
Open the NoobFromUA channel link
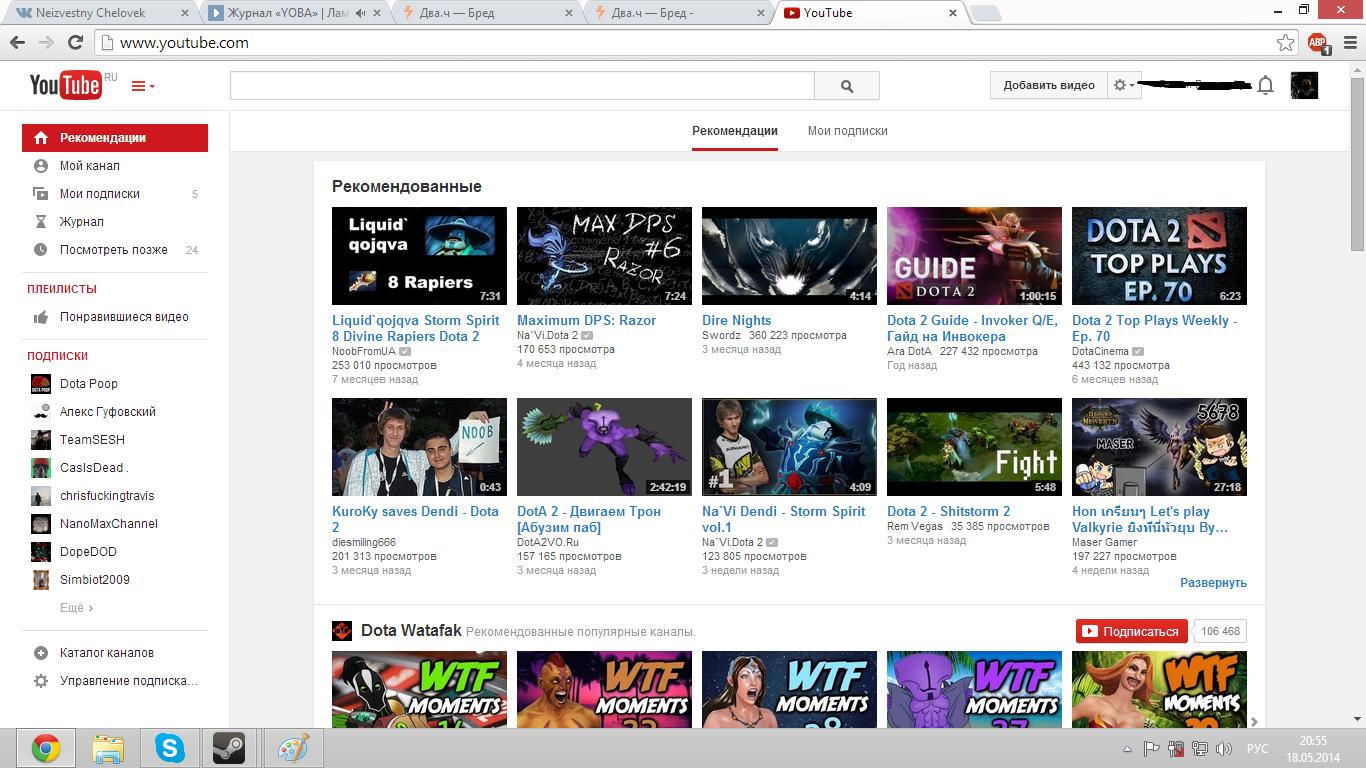[364, 352]
